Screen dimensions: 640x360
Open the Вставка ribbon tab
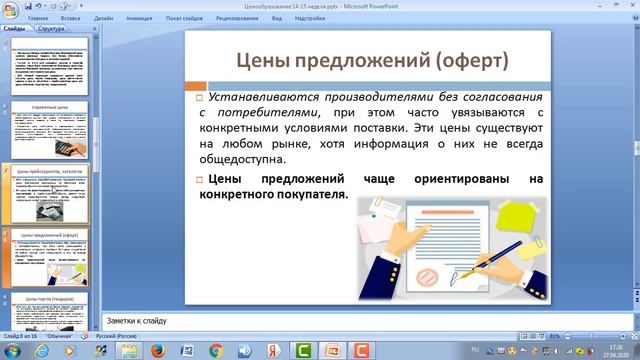[70, 18]
